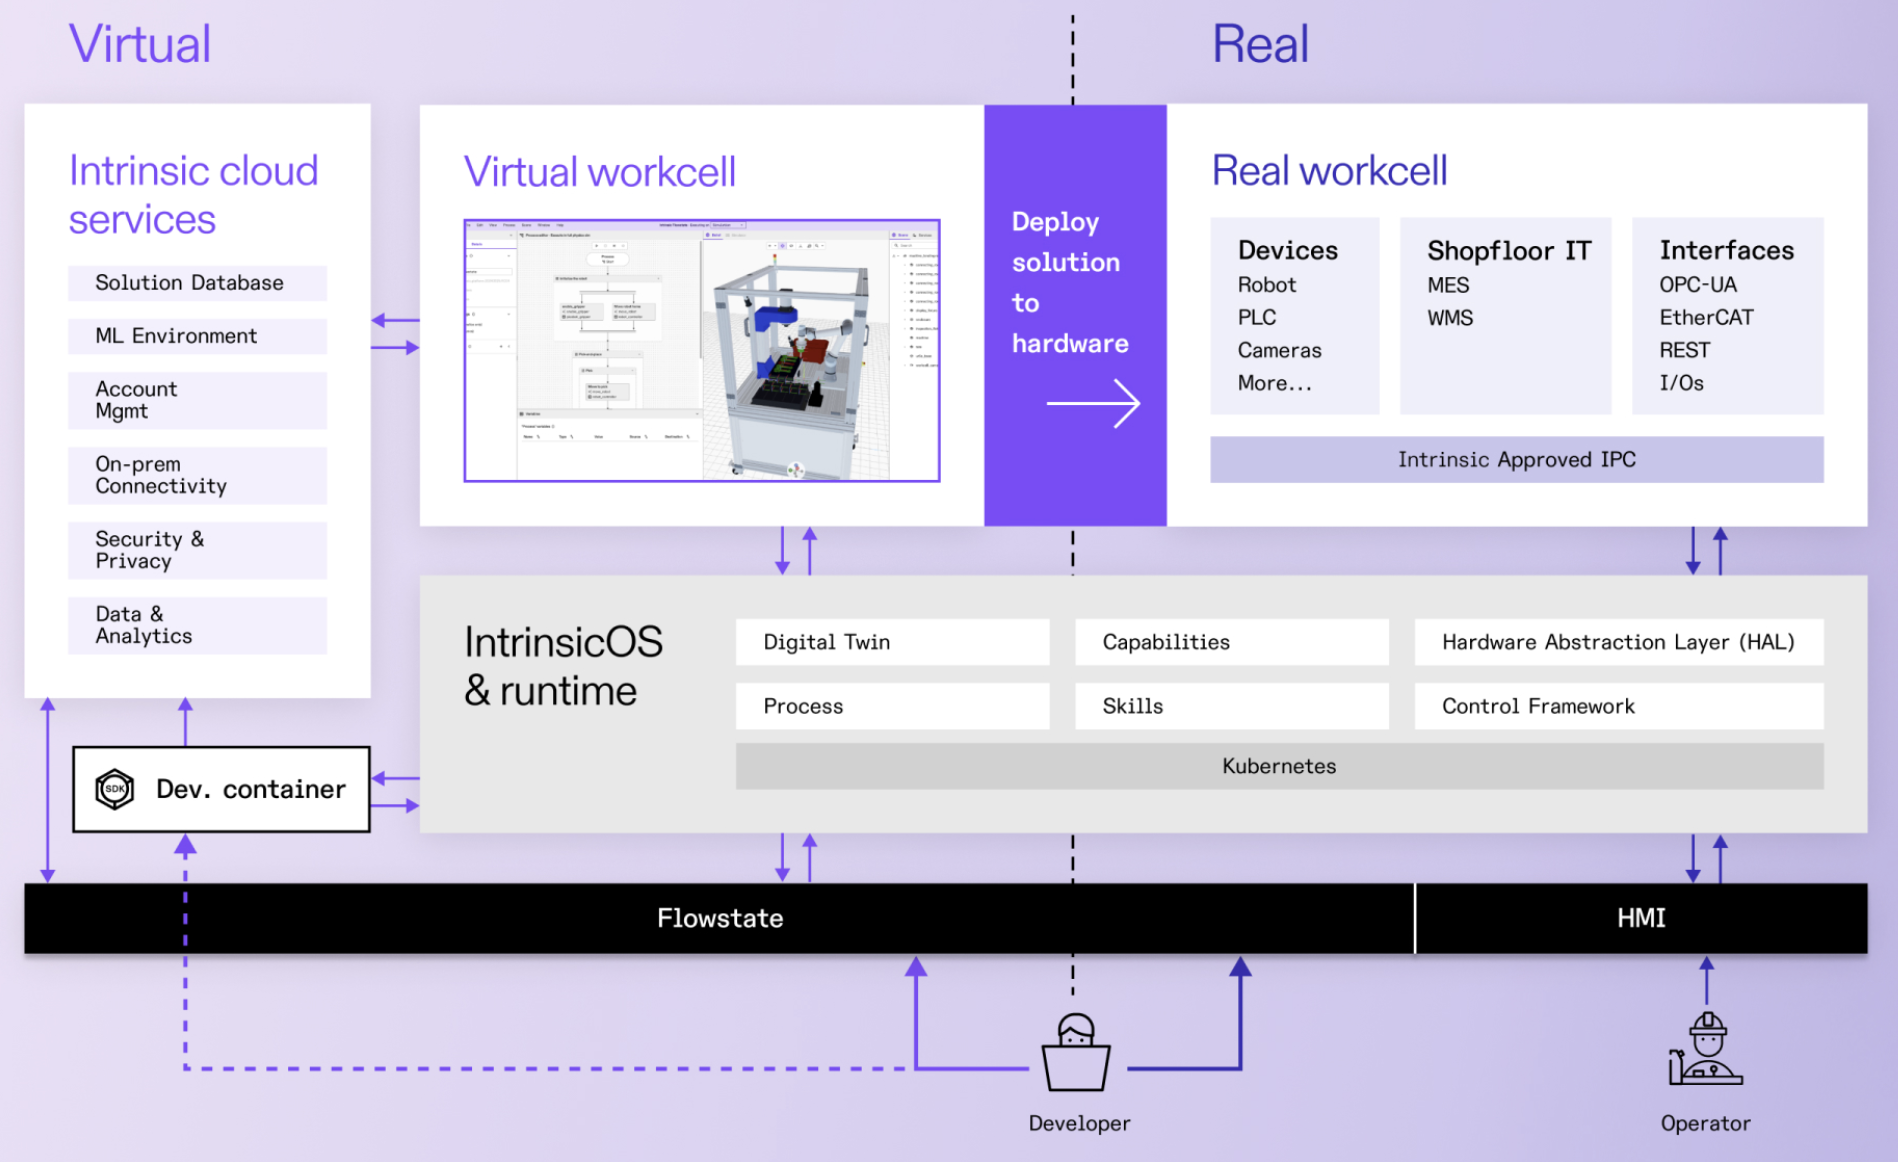Click the Real workcell title

point(1329,171)
